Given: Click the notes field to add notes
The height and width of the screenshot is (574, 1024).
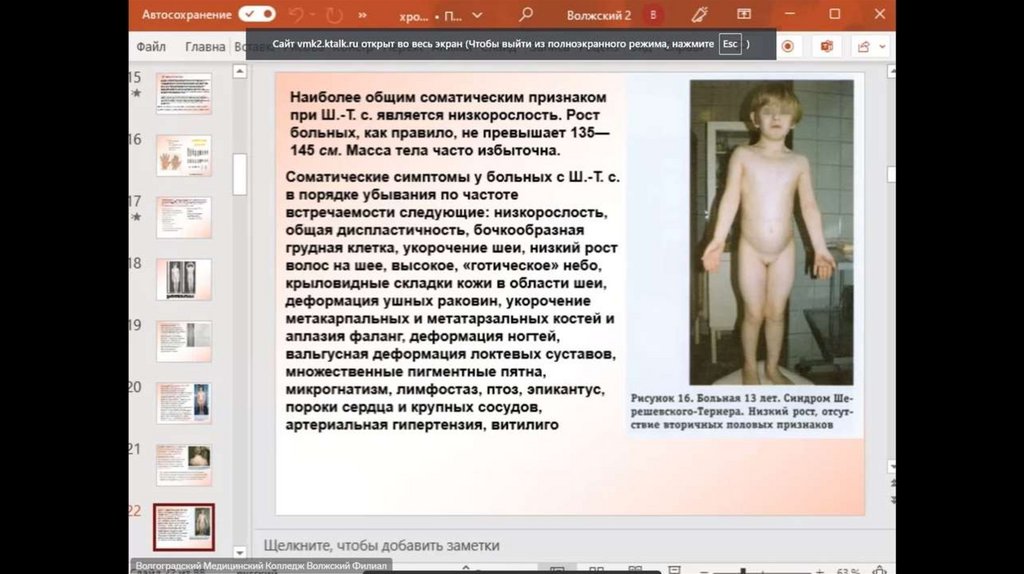Looking at the screenshot, I should pos(381,546).
